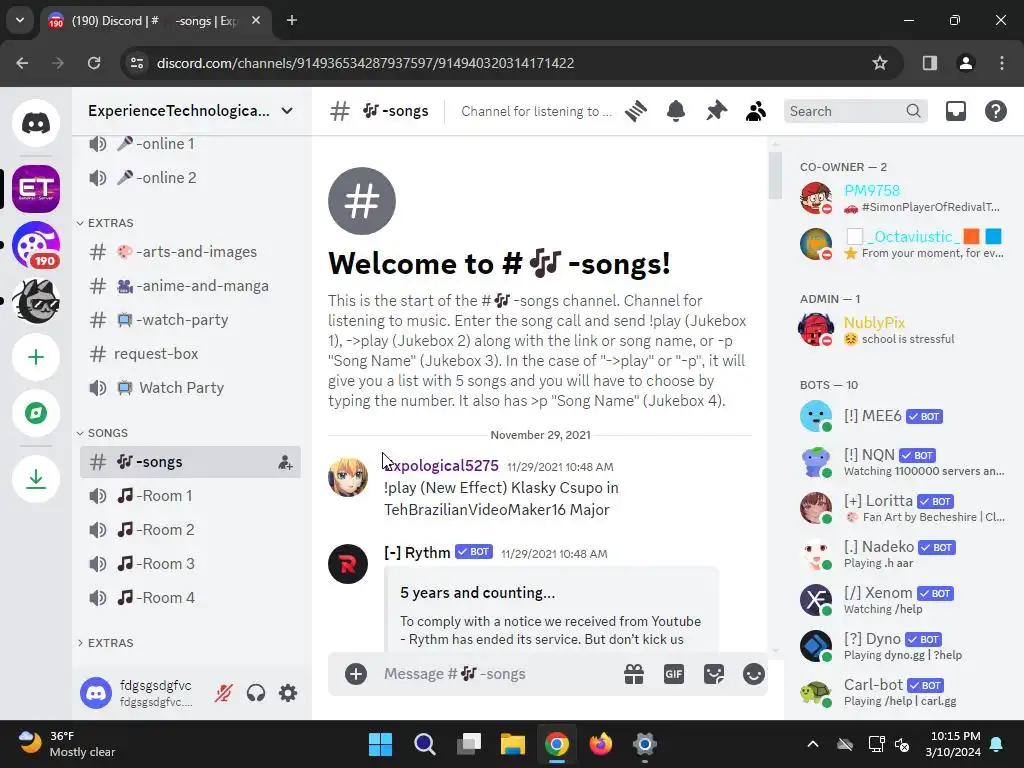
Task: Click plus attach button in message bar
Action: (356, 674)
